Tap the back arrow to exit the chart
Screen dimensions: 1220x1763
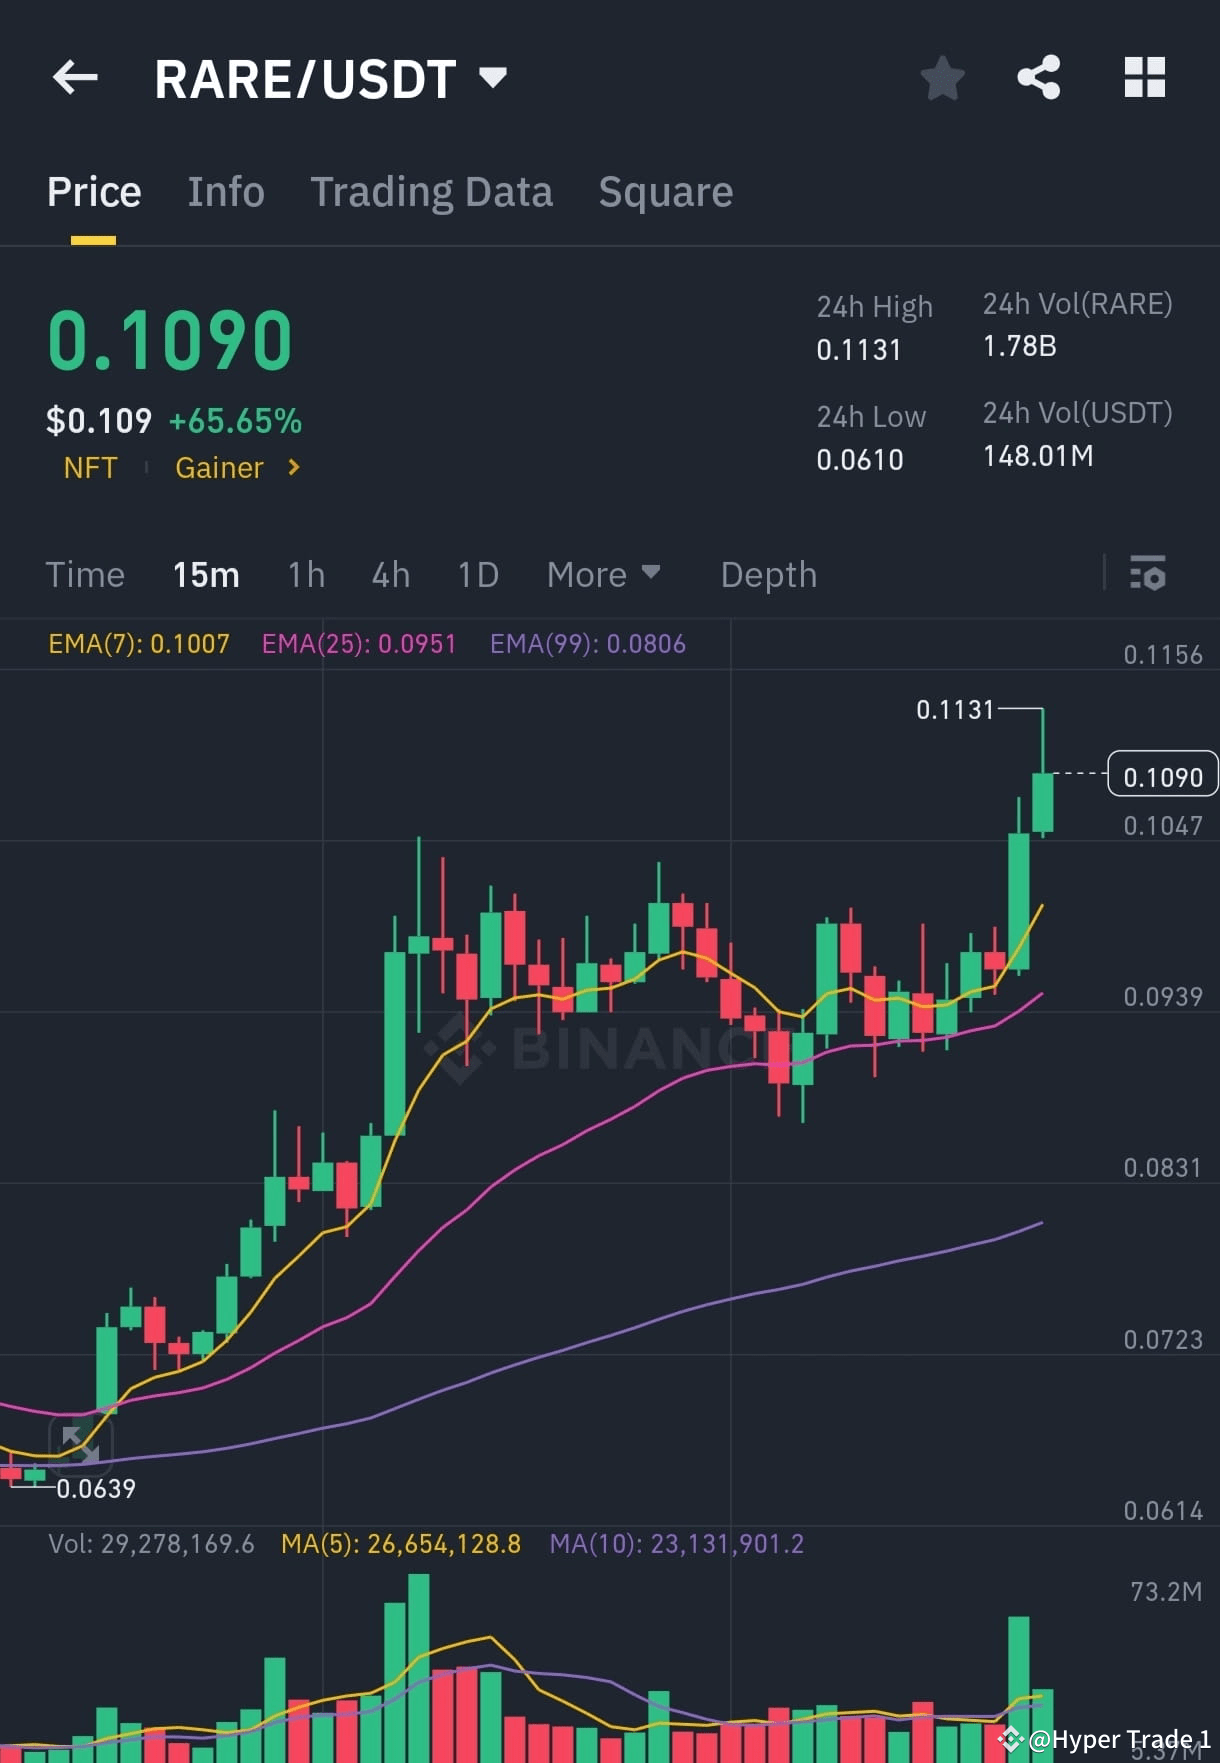point(75,78)
